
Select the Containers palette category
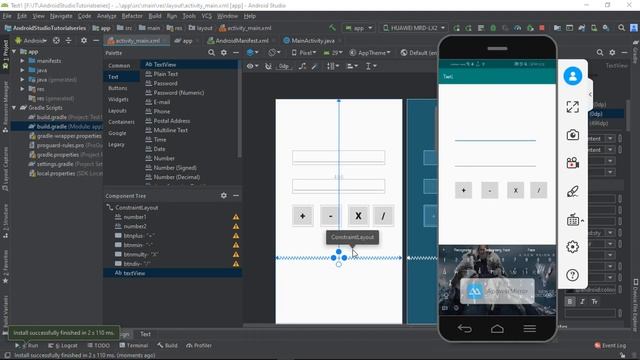(x=121, y=122)
